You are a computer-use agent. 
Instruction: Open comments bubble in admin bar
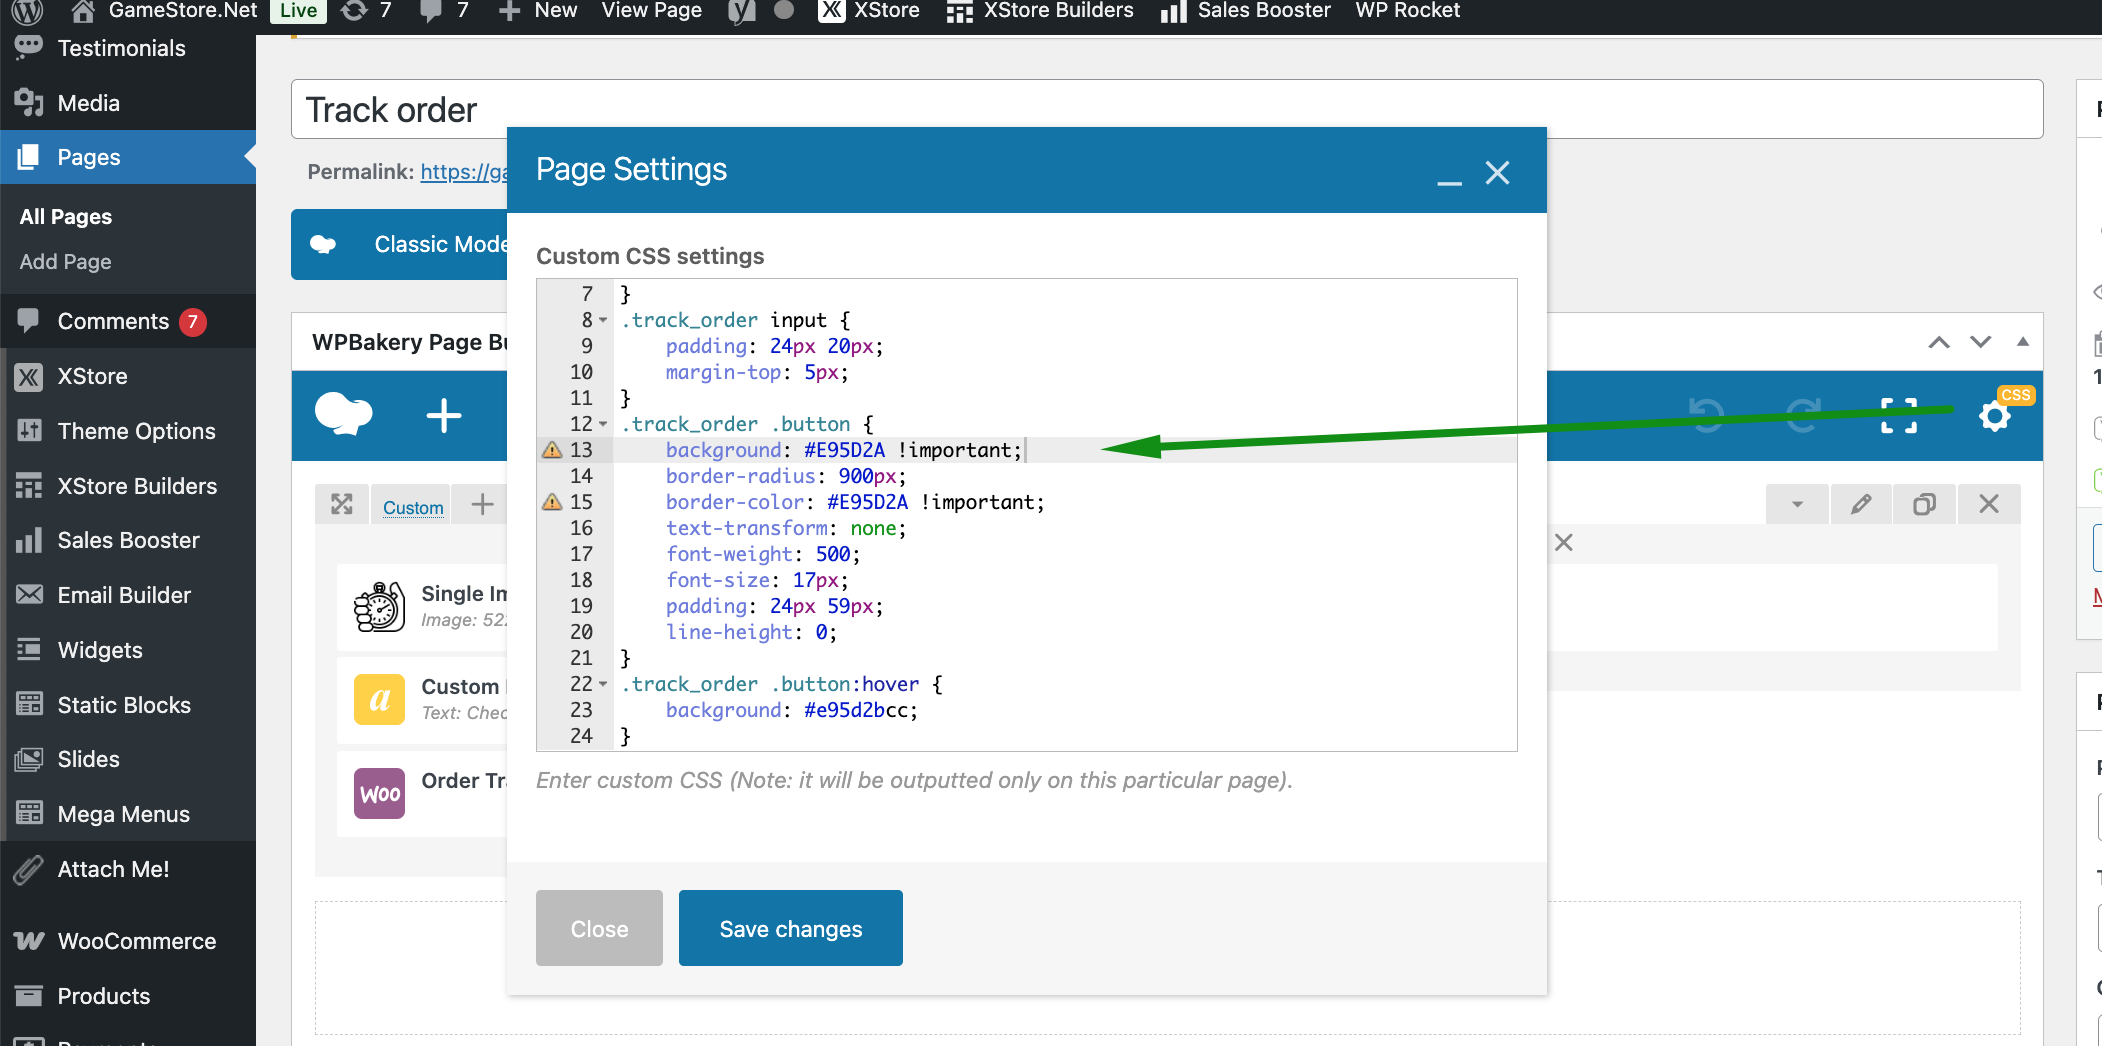click(444, 11)
